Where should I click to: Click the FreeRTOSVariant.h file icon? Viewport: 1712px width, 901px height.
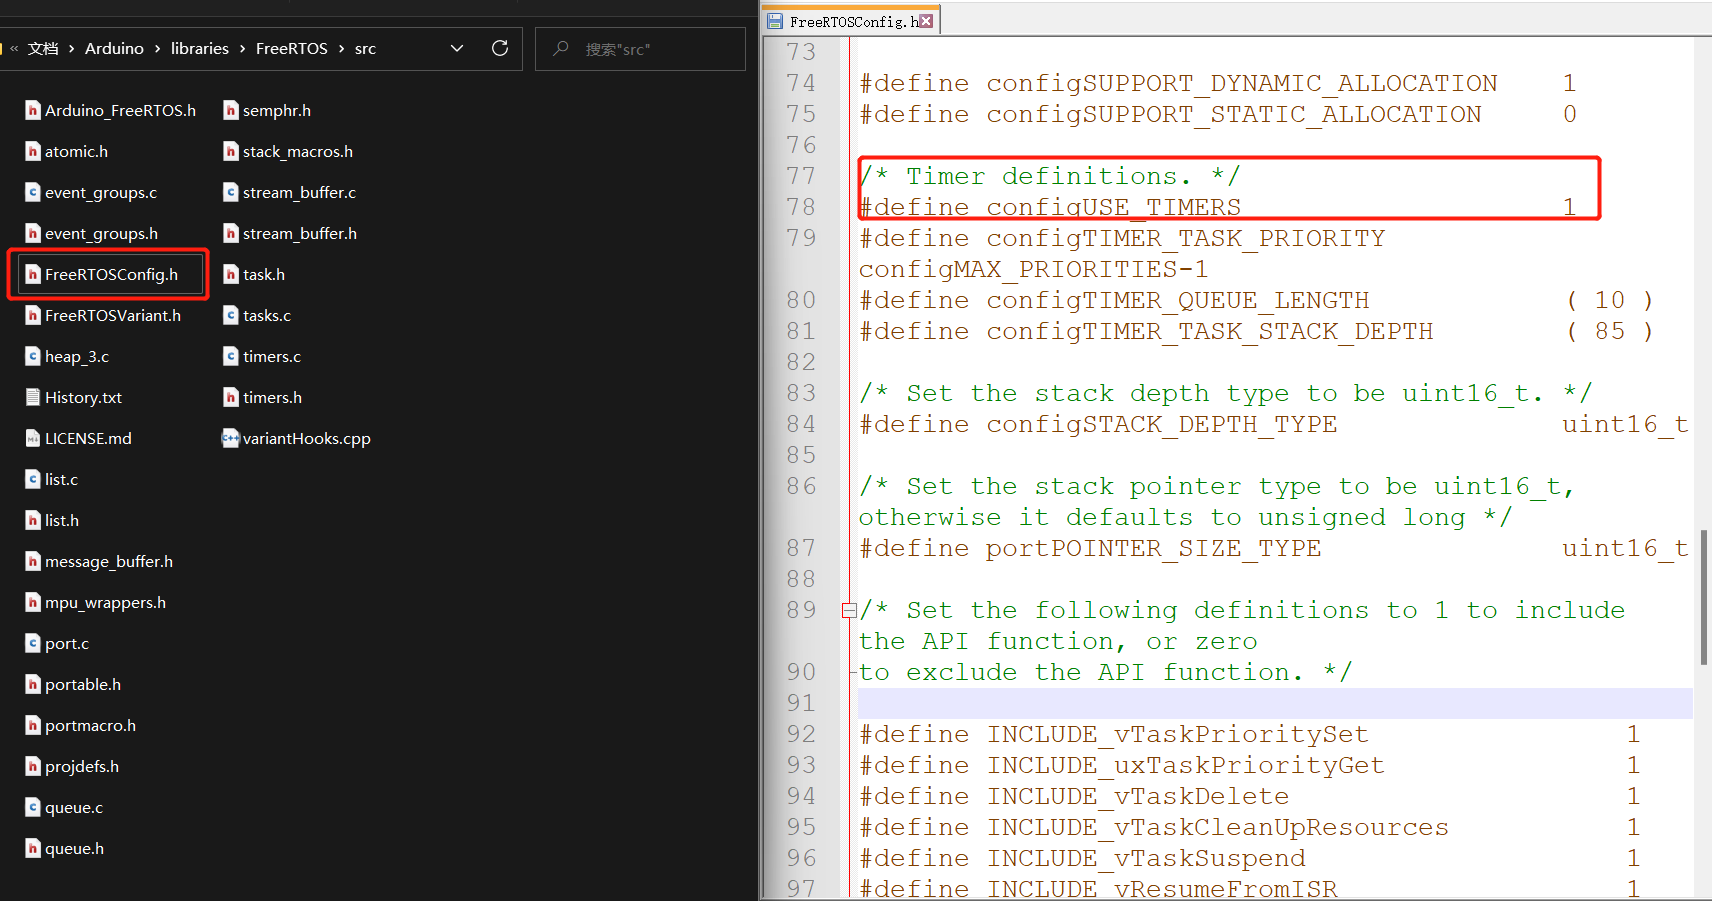tap(33, 315)
